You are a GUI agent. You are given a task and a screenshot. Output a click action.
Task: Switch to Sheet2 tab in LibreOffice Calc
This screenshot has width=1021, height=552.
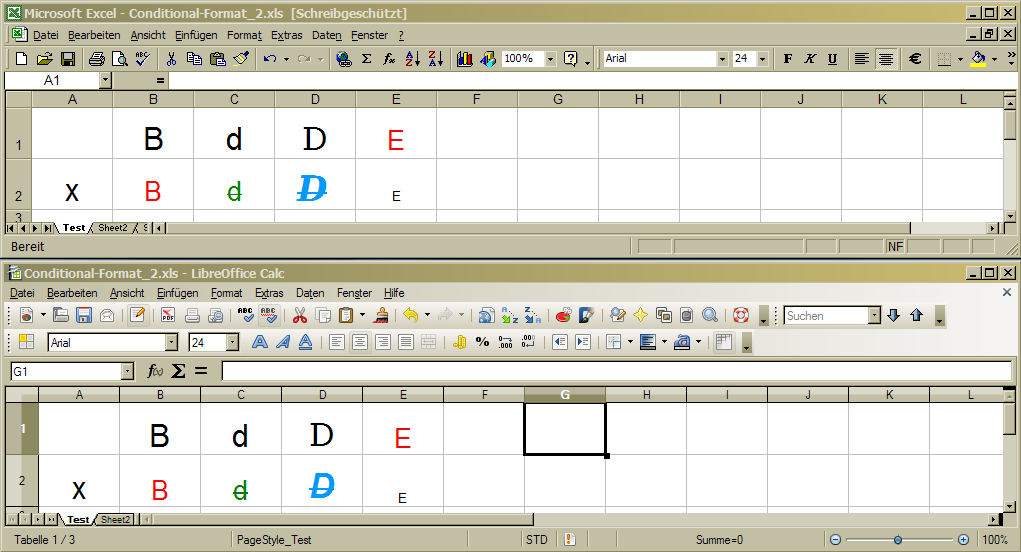(x=114, y=520)
